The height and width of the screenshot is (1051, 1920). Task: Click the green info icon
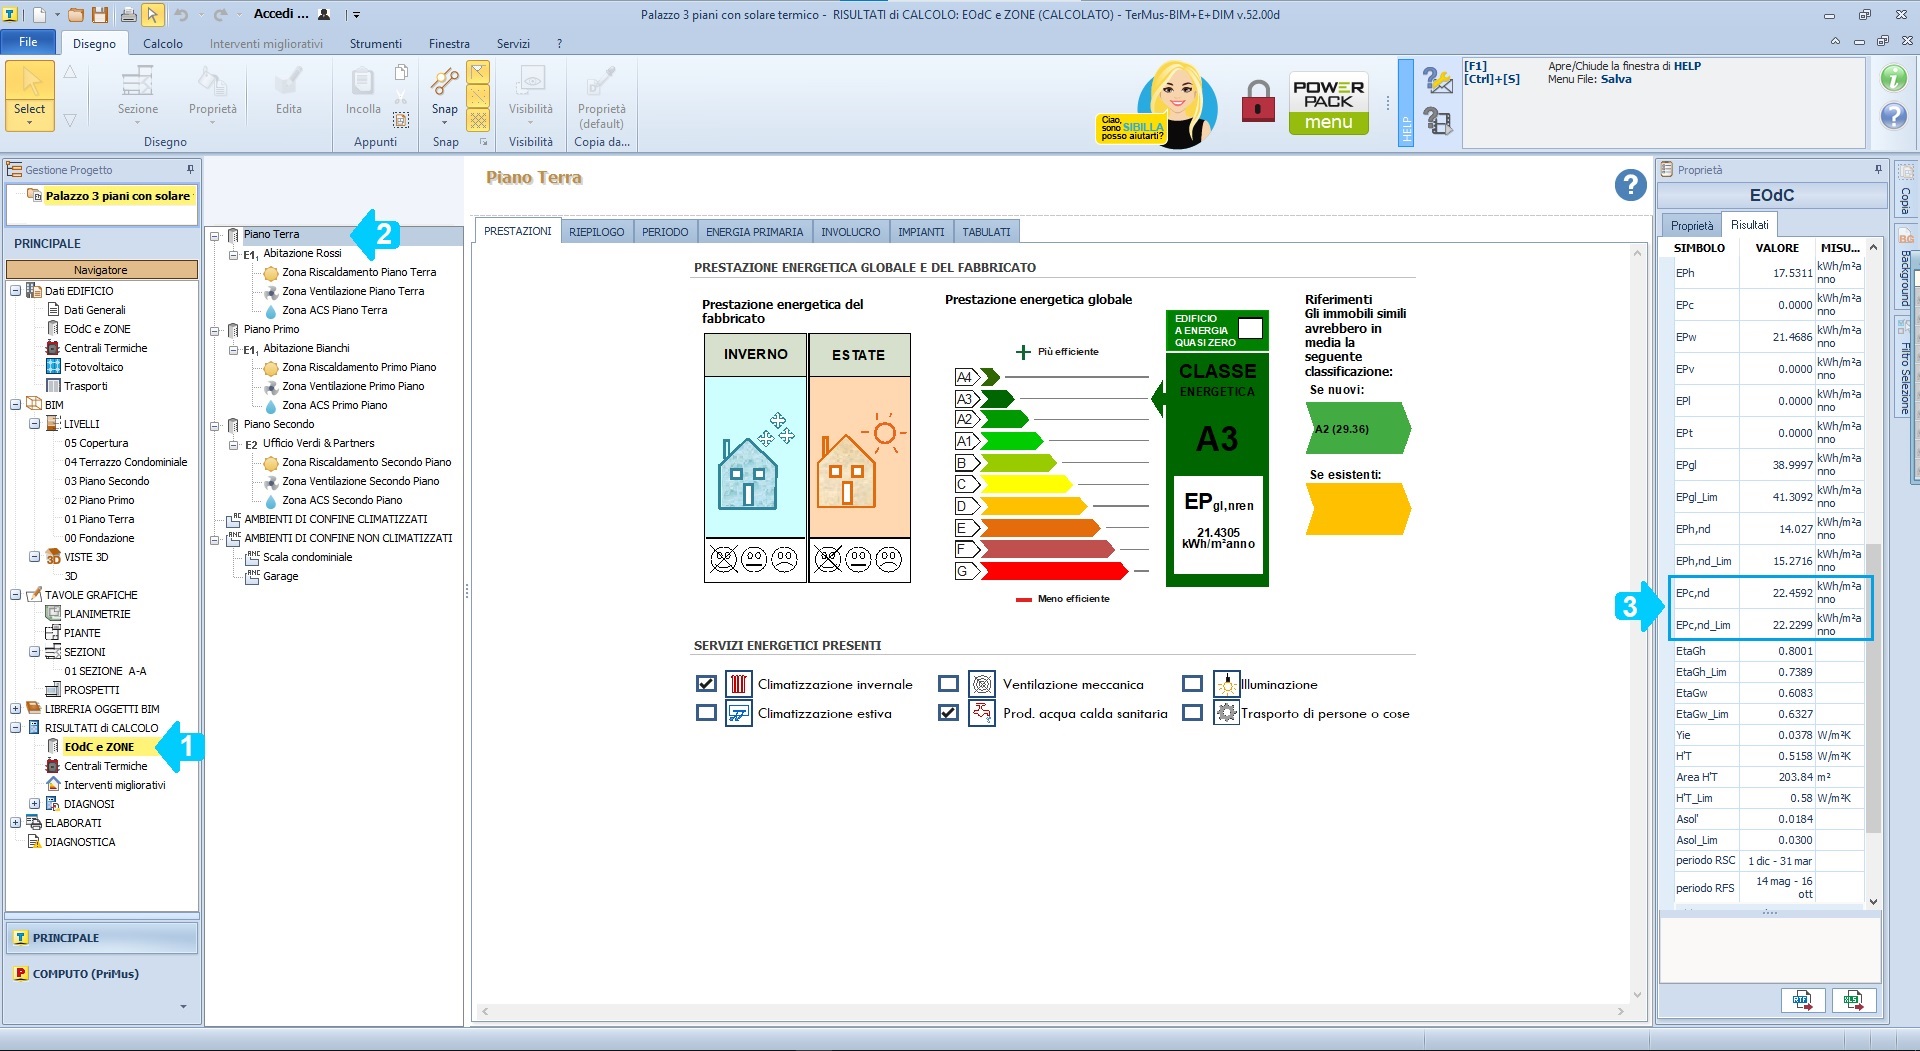[x=1893, y=78]
